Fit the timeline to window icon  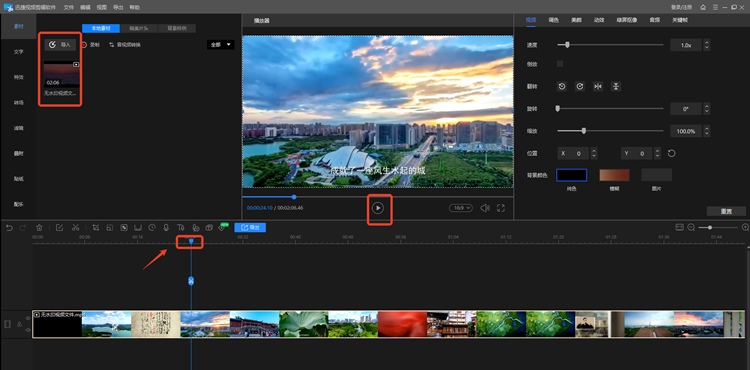[x=679, y=227]
